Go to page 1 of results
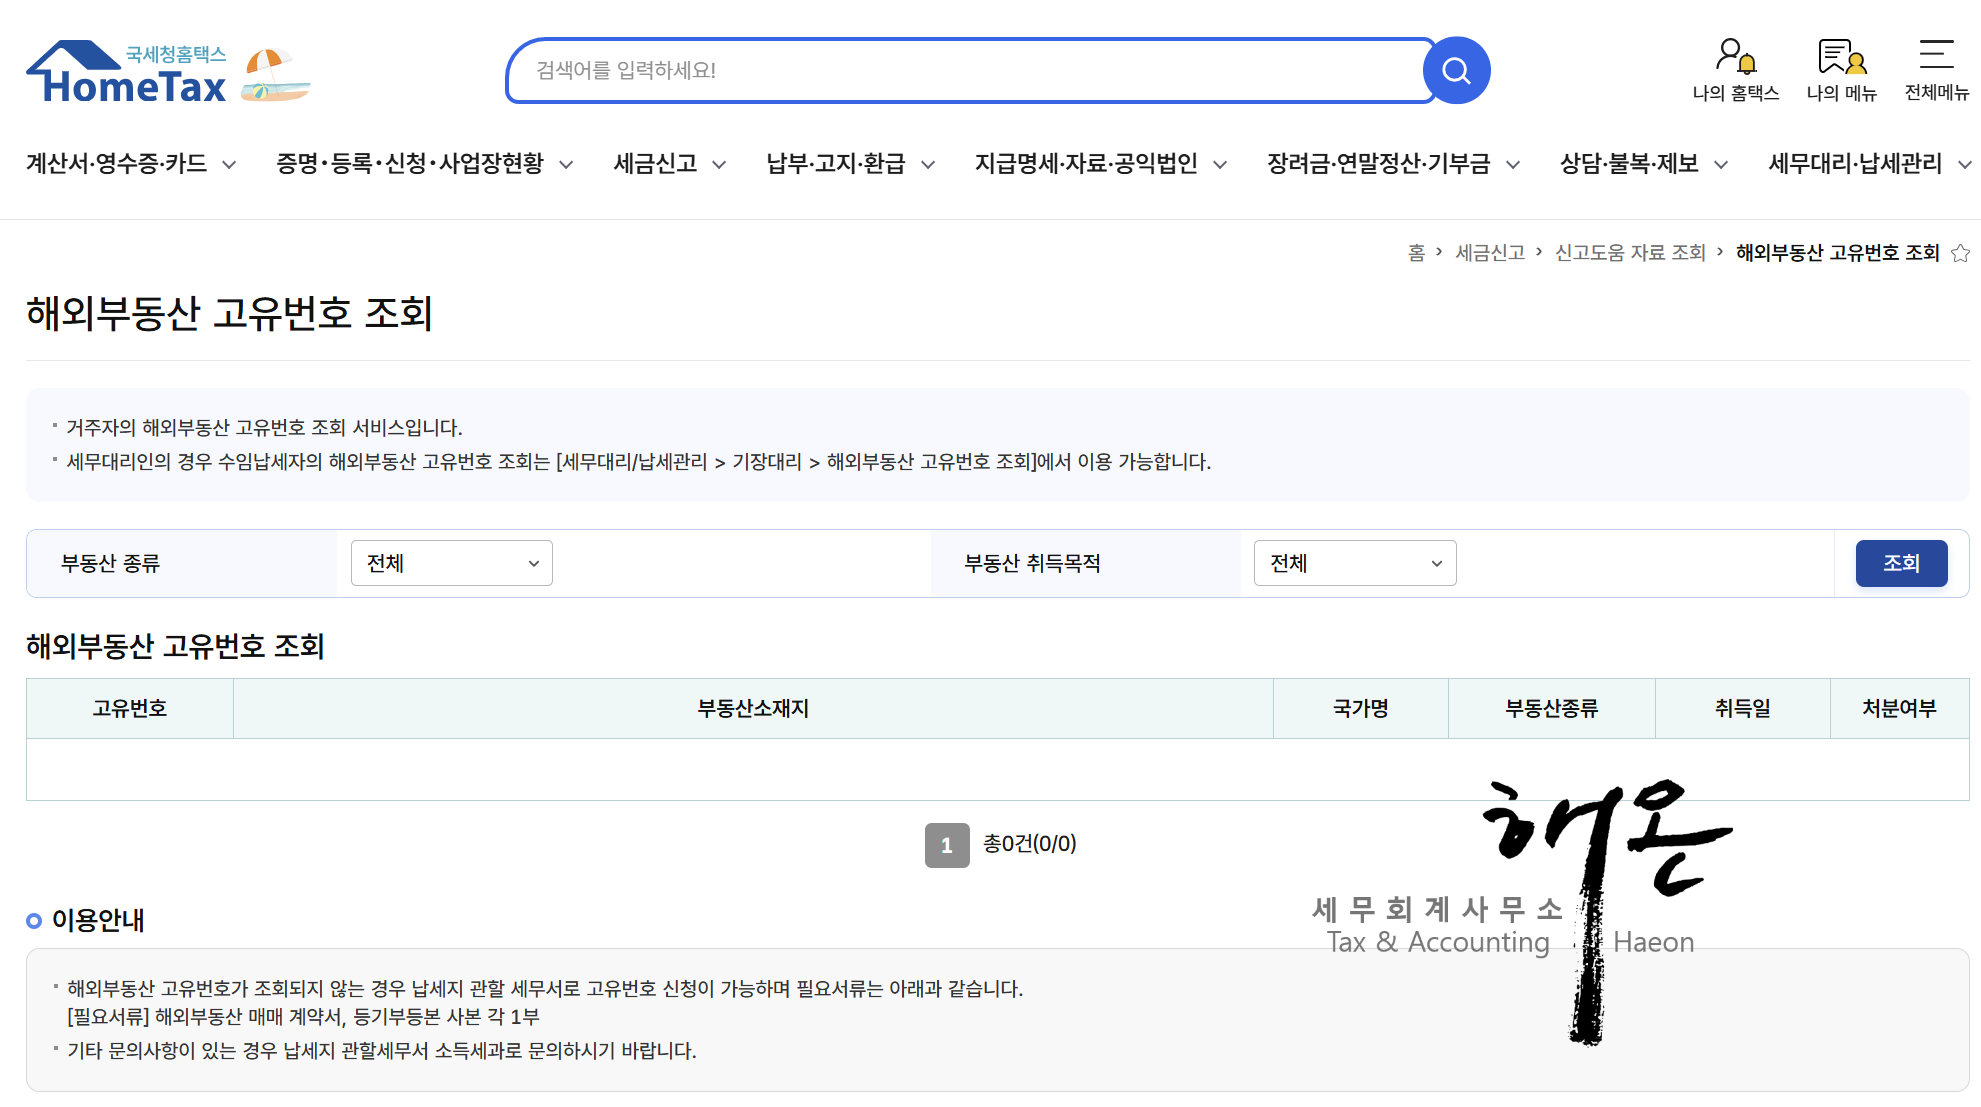 coord(947,845)
